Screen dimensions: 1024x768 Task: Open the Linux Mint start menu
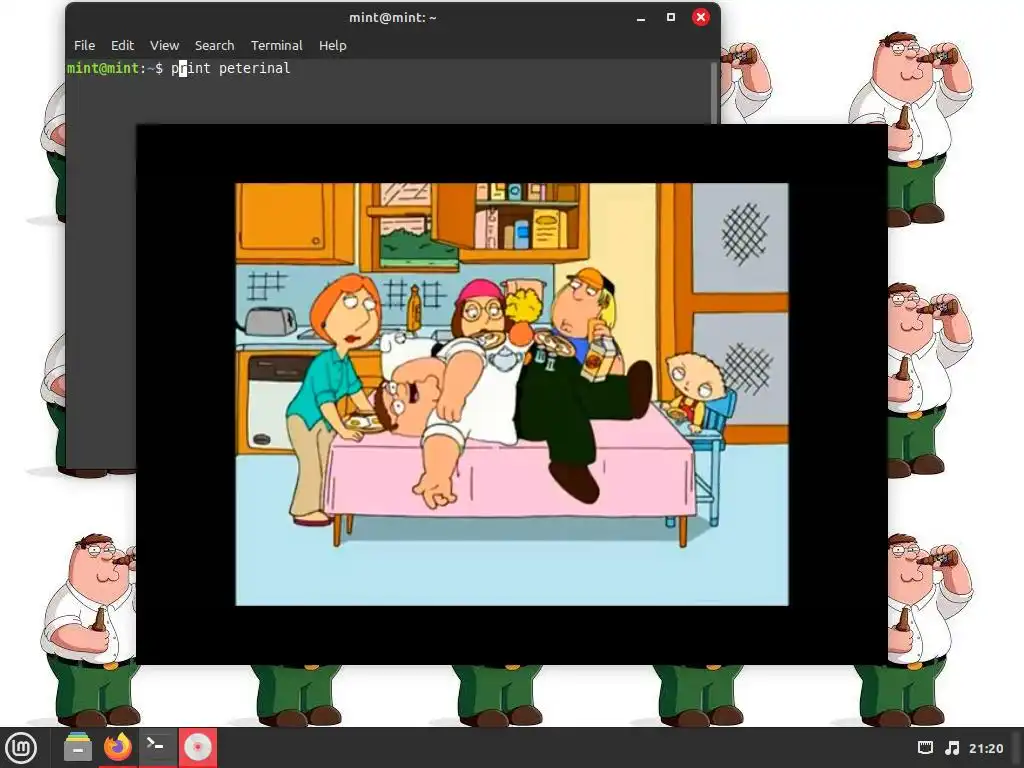21,748
